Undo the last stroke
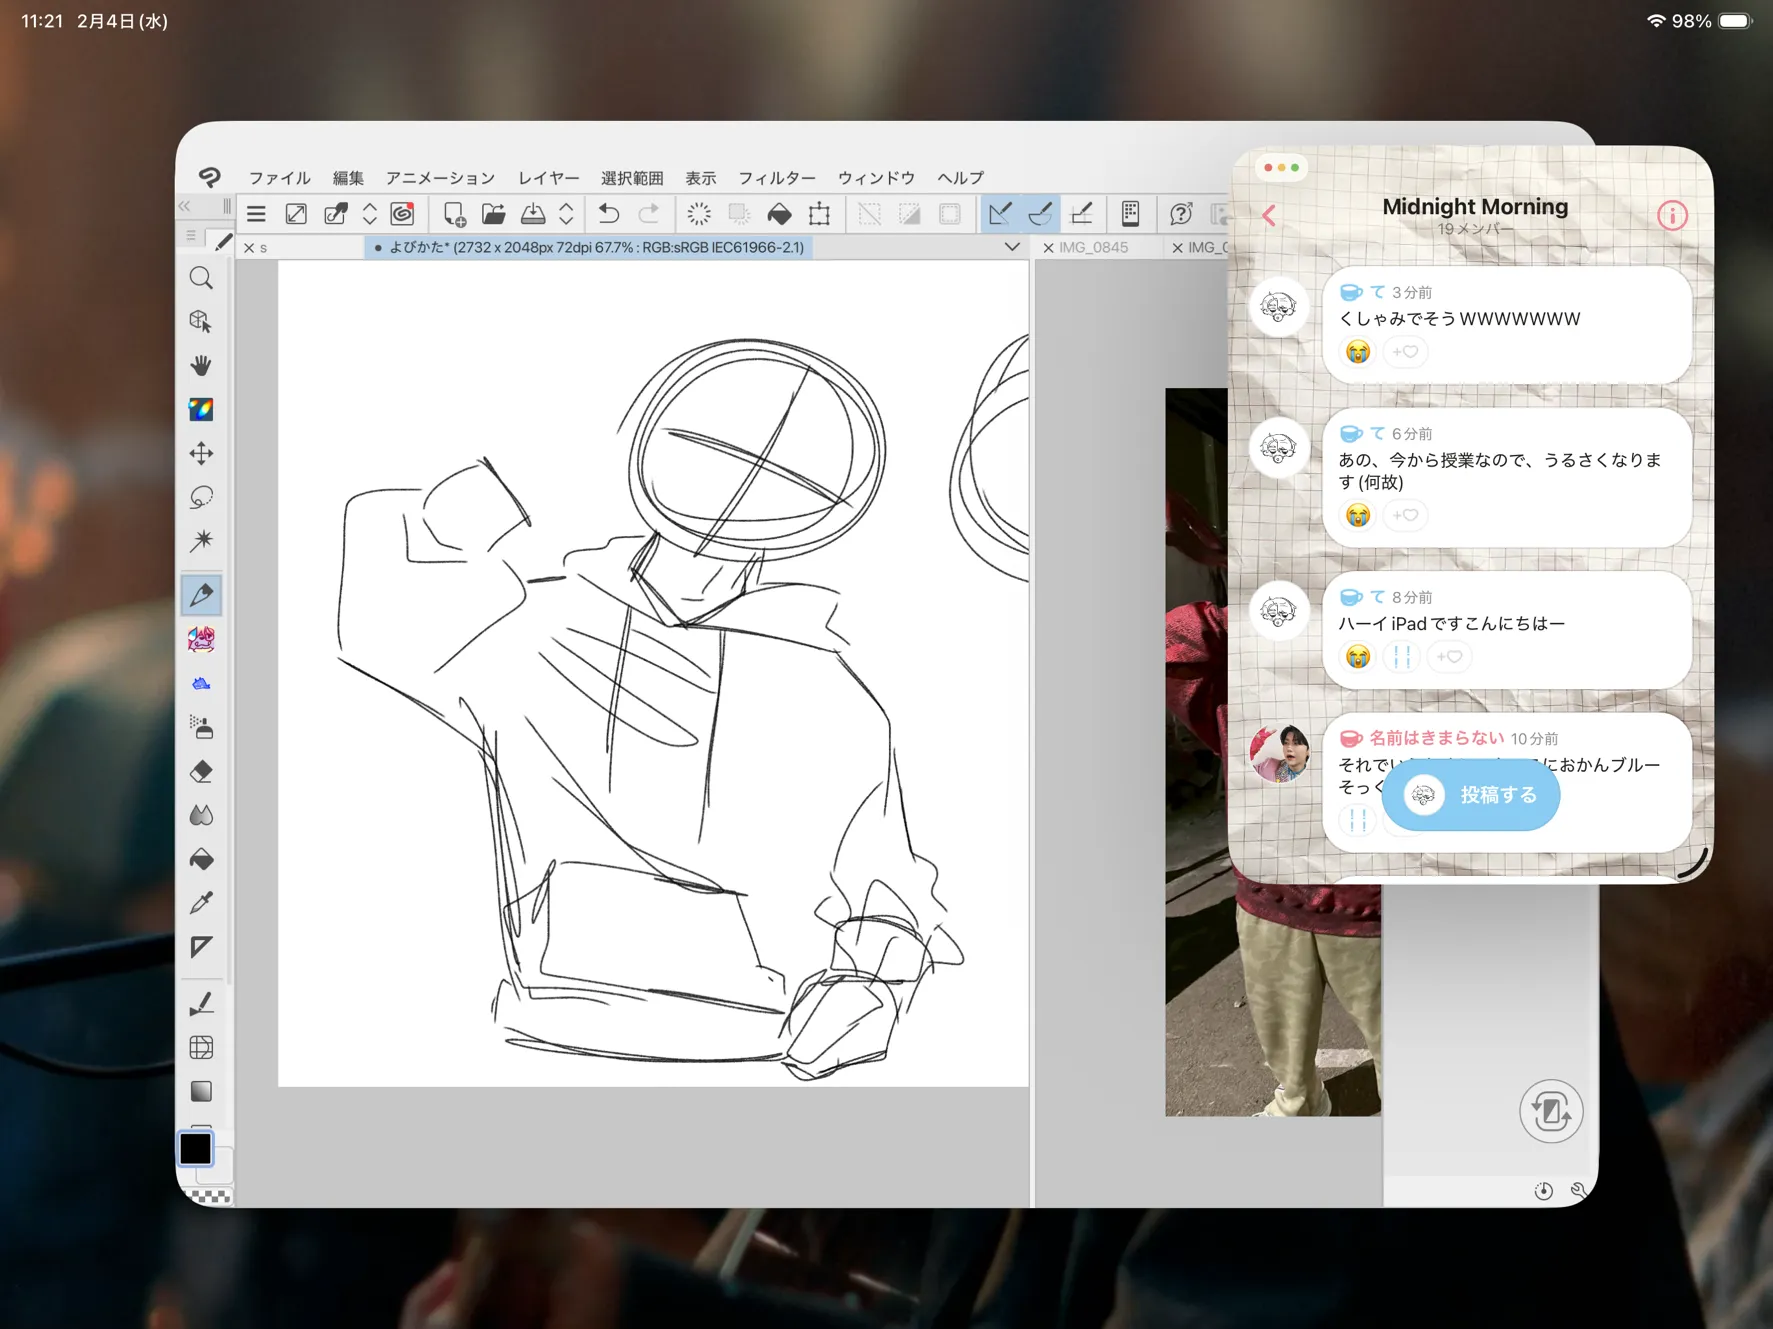The height and width of the screenshot is (1329, 1773). coord(608,213)
